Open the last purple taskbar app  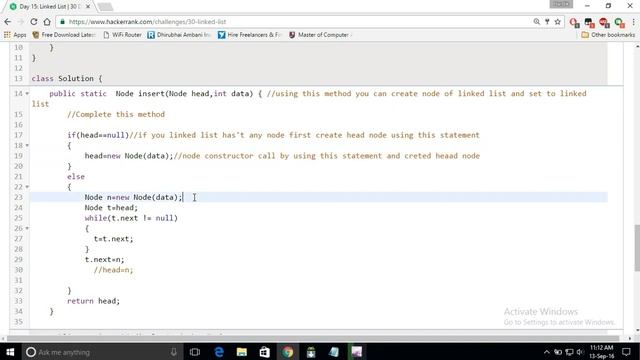point(356,352)
